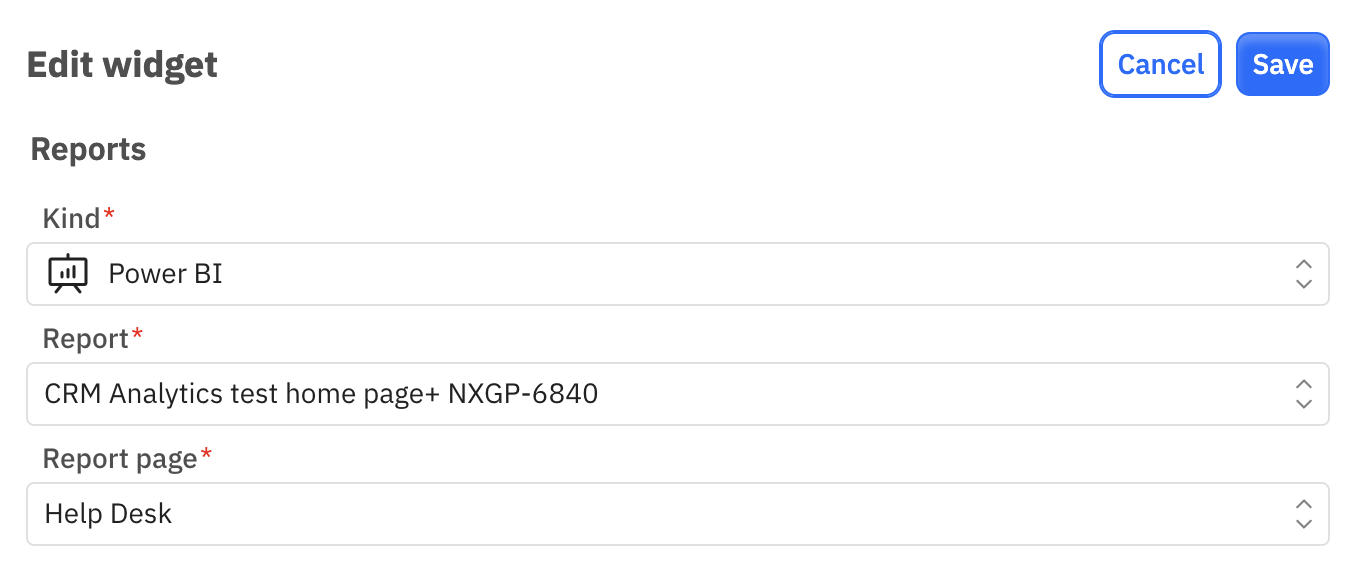
Task: Open the Report page dropdown showing Help Desk
Action: pos(678,514)
